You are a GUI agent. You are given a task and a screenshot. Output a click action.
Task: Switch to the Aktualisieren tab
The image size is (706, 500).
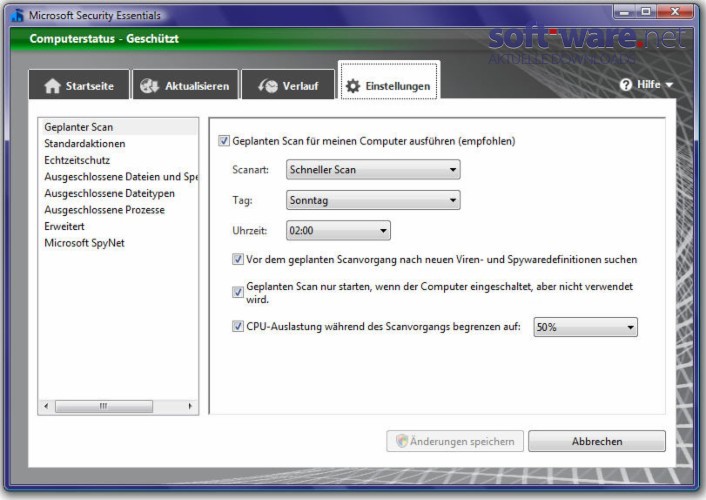click(x=185, y=84)
